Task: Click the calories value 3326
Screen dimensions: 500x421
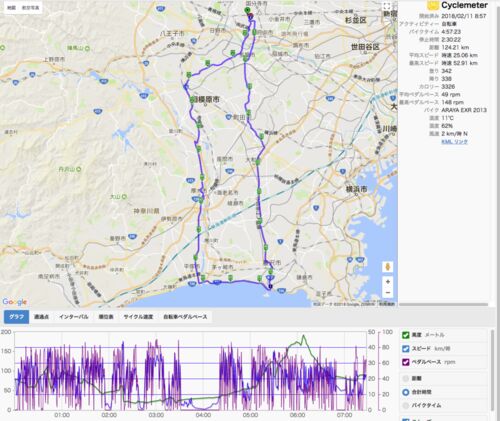Action: 448,86
